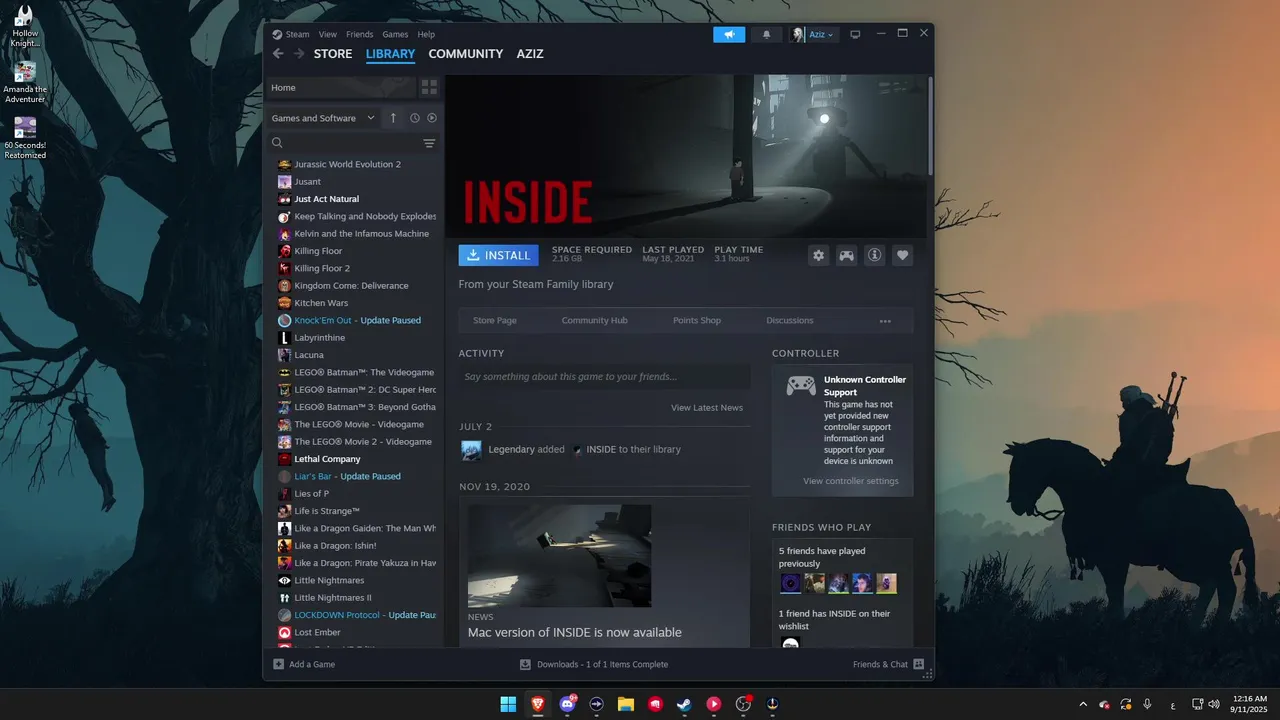Go forward with the right arrow
Screen dimensions: 1280x720
click(298, 54)
